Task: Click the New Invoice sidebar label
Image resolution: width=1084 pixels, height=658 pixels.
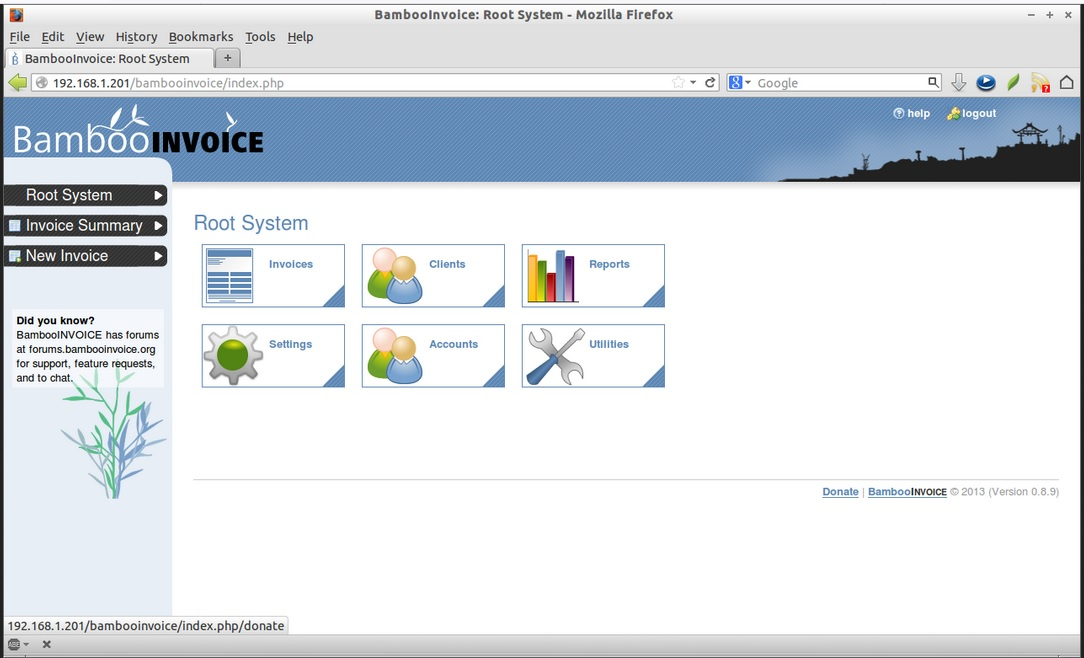Action: [x=66, y=256]
